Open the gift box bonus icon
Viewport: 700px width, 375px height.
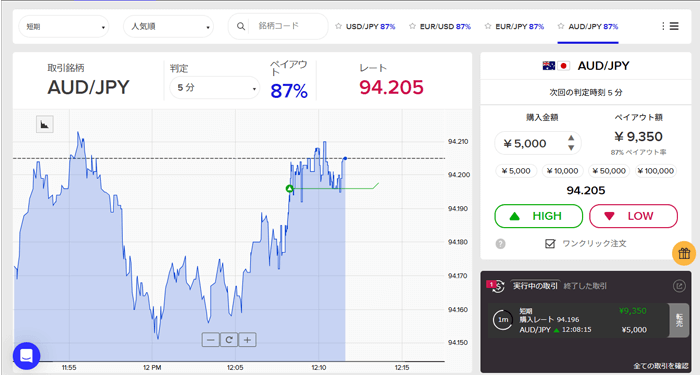(x=684, y=253)
